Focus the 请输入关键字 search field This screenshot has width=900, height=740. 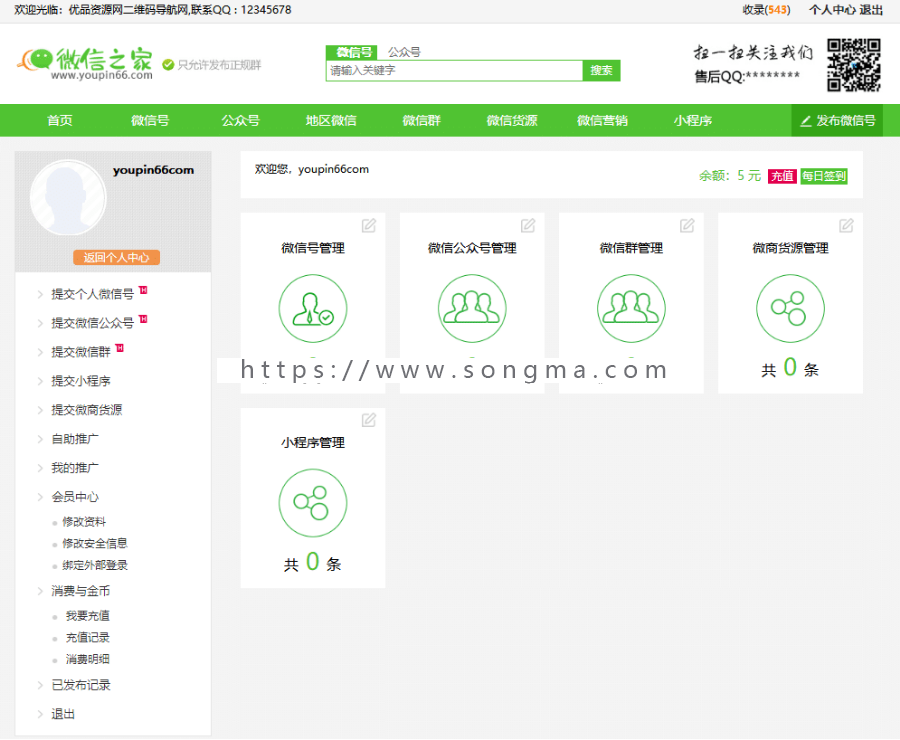[x=454, y=71]
